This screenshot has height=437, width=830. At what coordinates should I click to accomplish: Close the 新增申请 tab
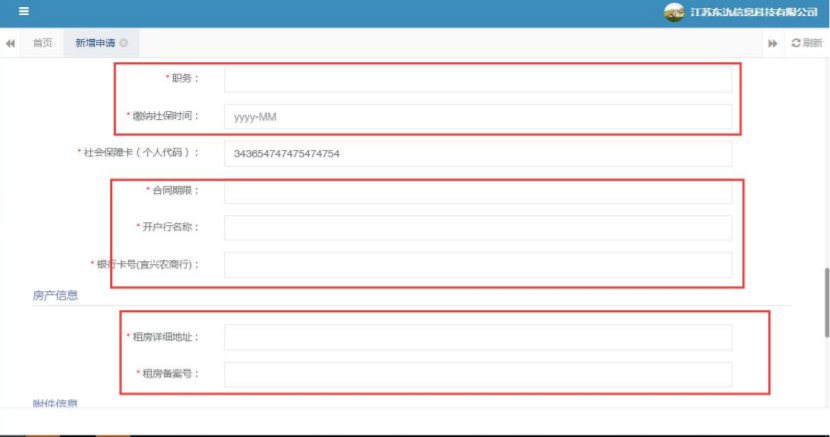click(124, 43)
